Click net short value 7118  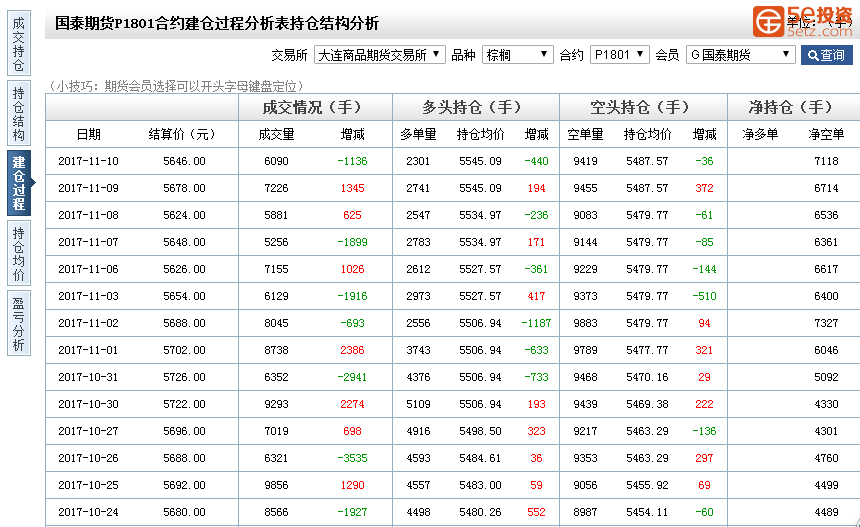826,161
